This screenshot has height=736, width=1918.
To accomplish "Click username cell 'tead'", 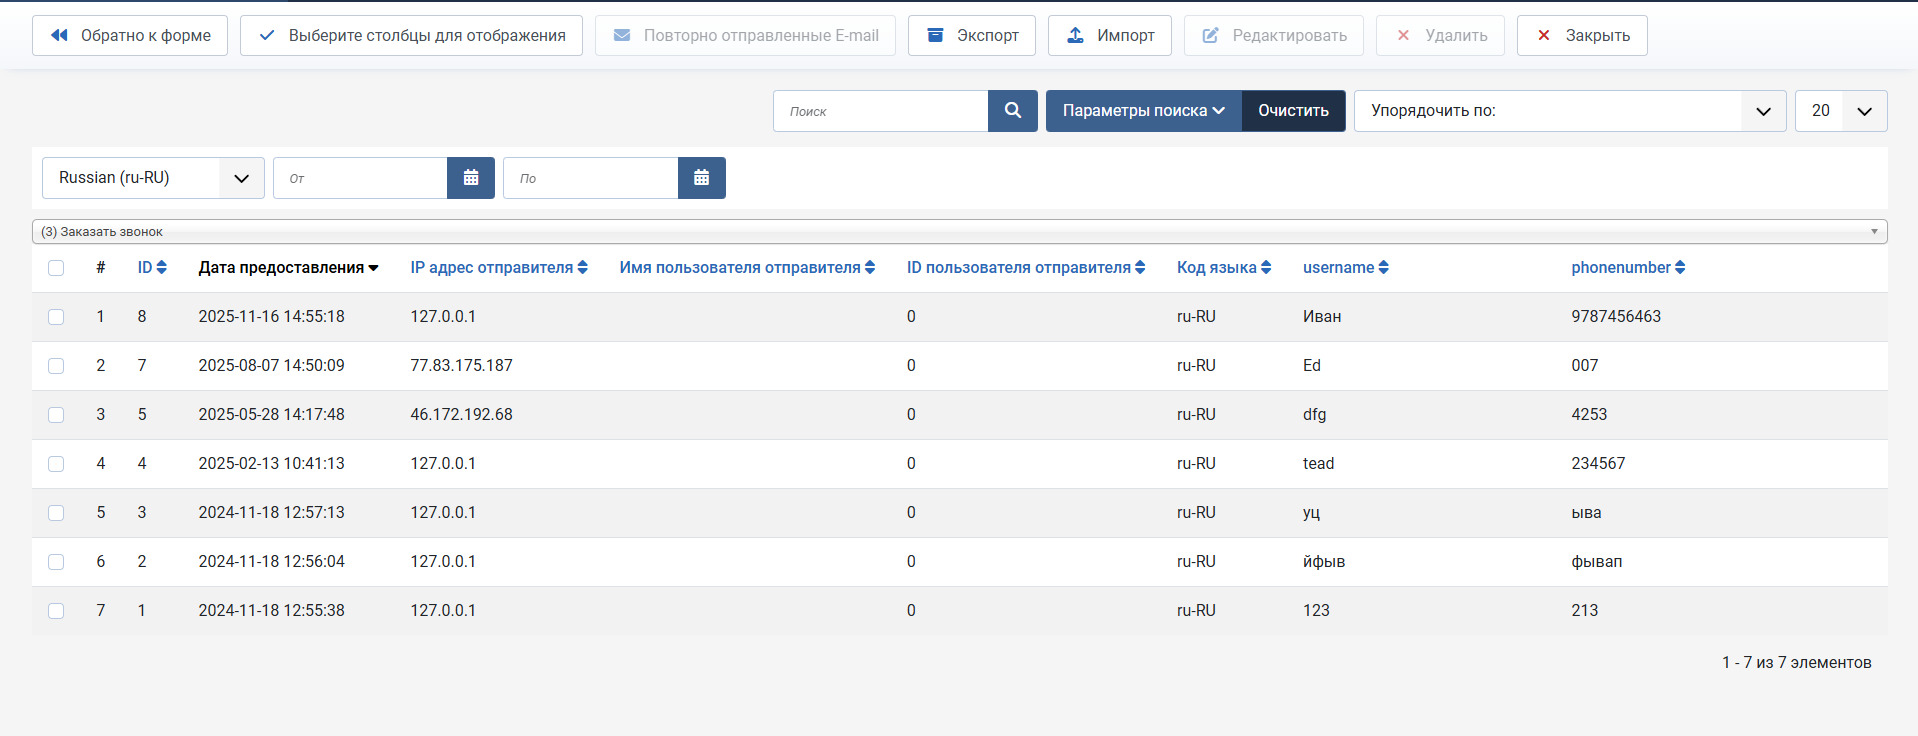I will 1318,464.
